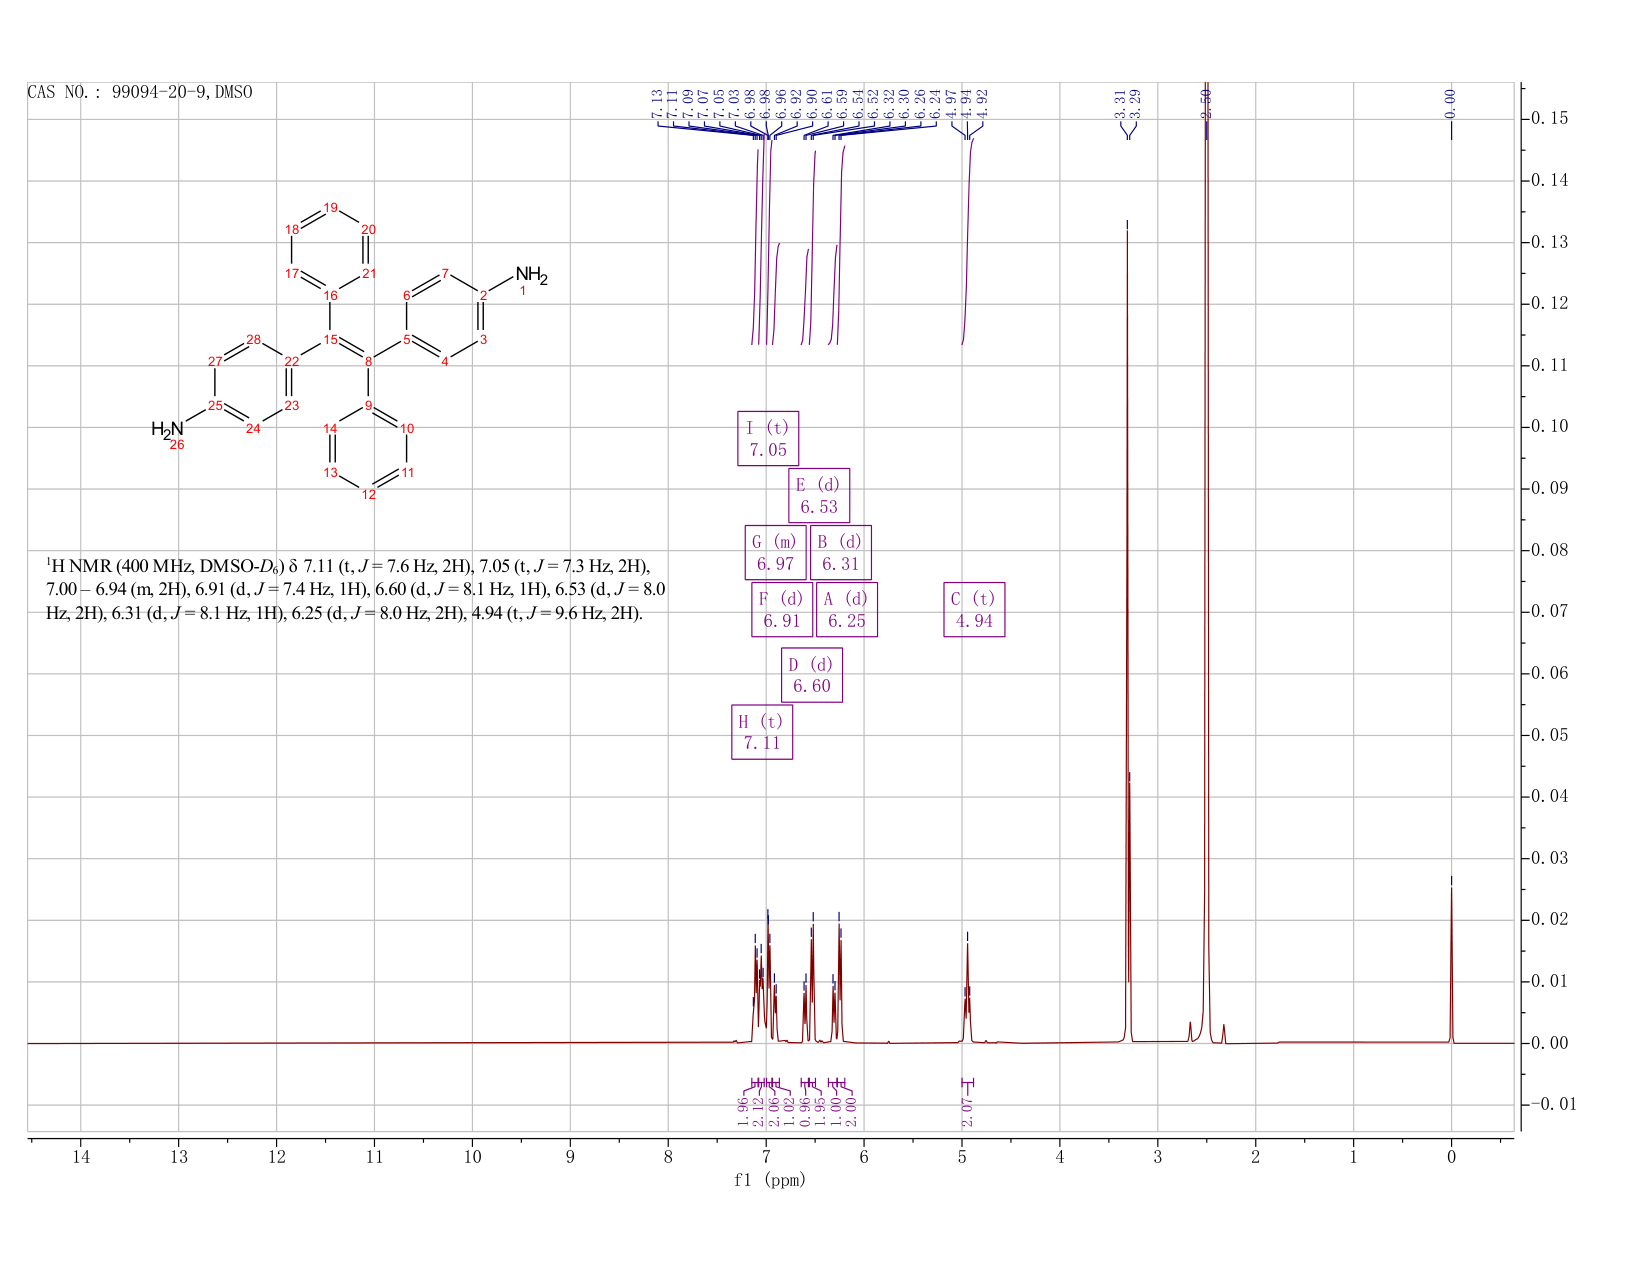Click atom number 3 in the structure
The image size is (1650, 1275).
(x=484, y=339)
